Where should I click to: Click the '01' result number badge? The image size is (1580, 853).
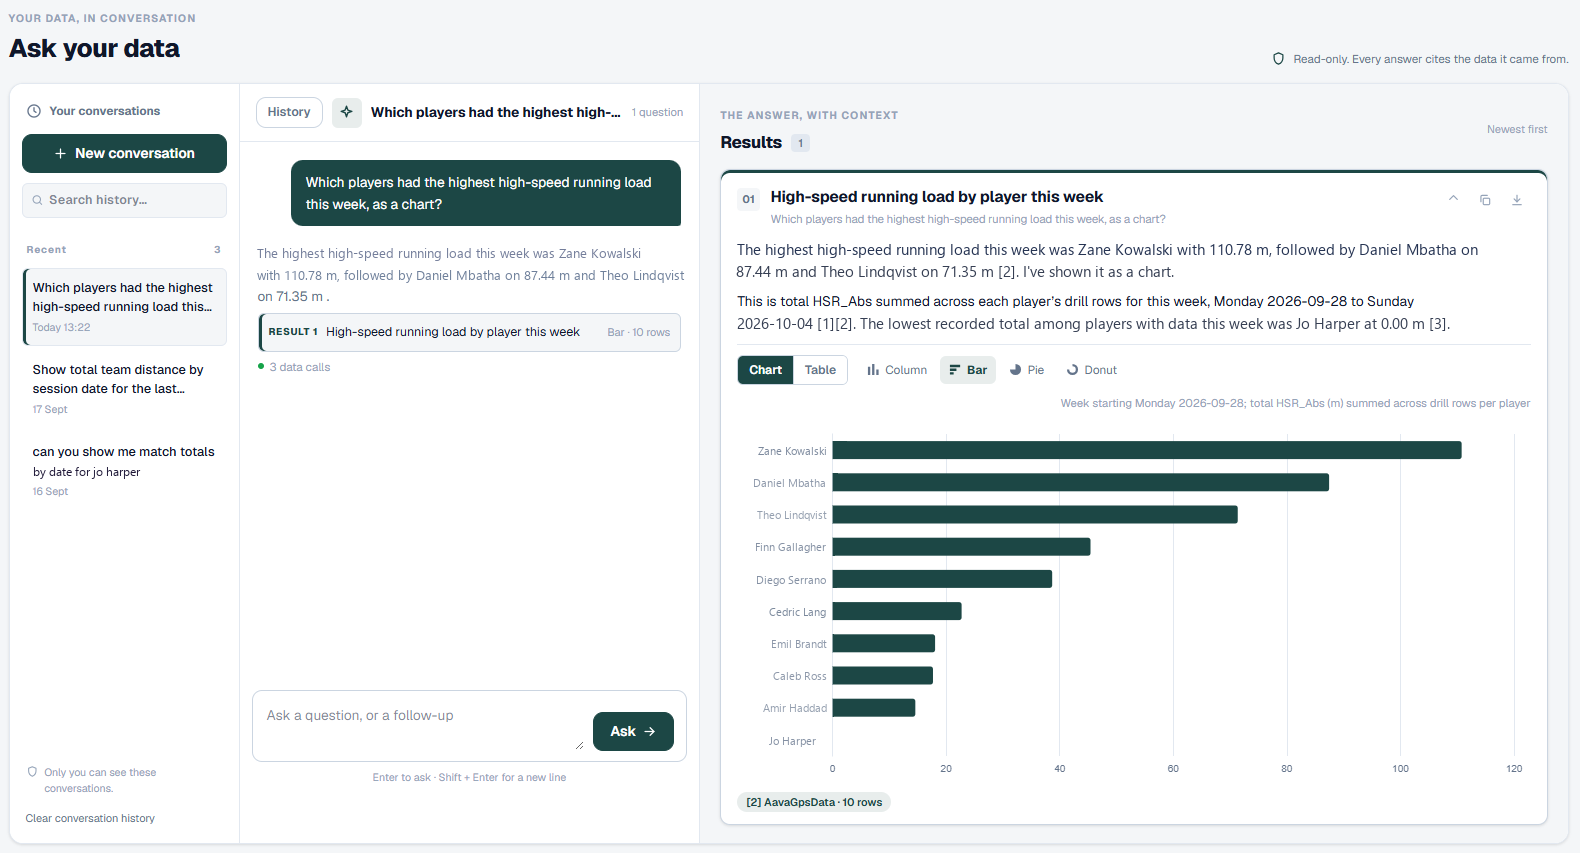click(x=748, y=199)
